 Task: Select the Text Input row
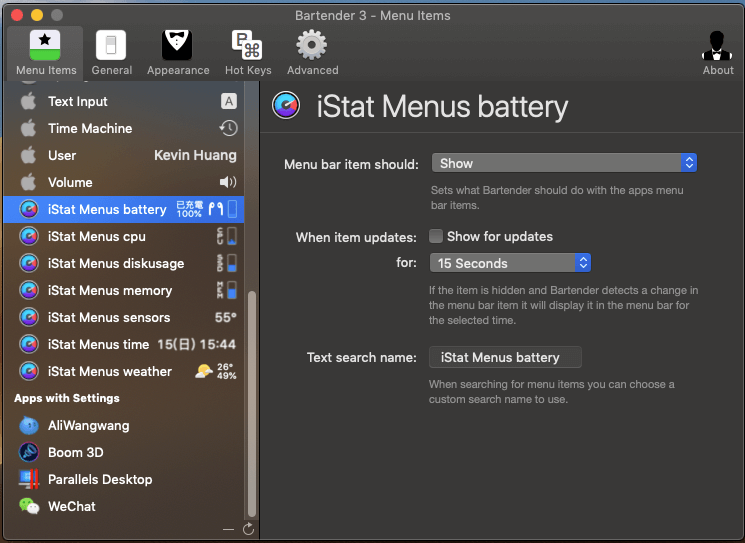point(124,101)
